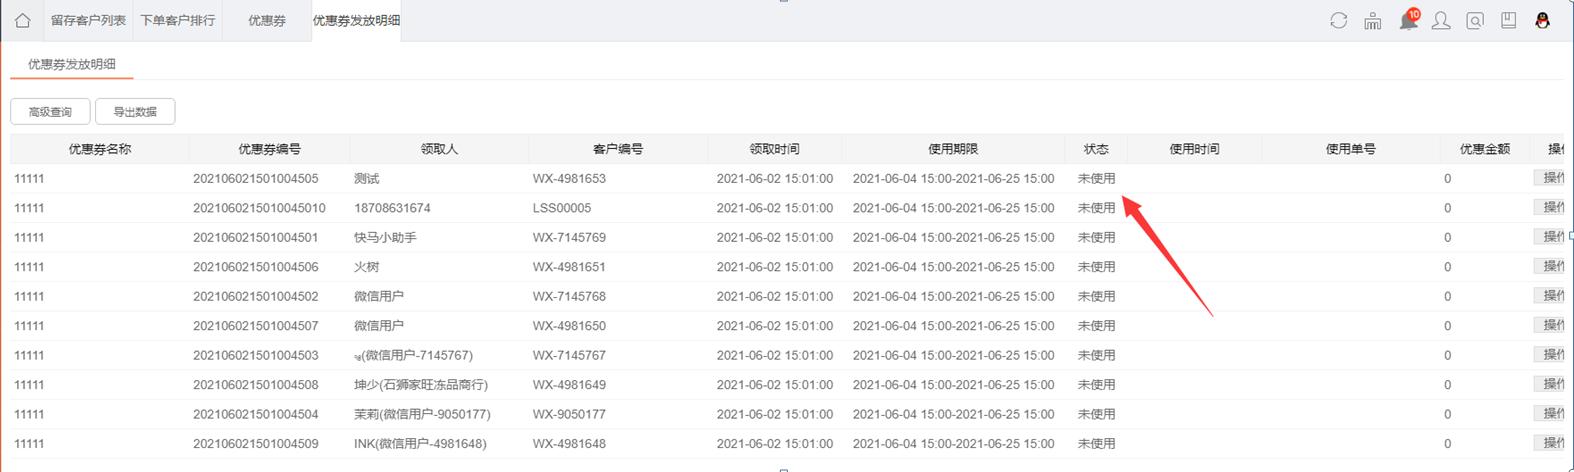The width and height of the screenshot is (1574, 472).
Task: Open notifications bell with 10 badge
Action: 1409,19
